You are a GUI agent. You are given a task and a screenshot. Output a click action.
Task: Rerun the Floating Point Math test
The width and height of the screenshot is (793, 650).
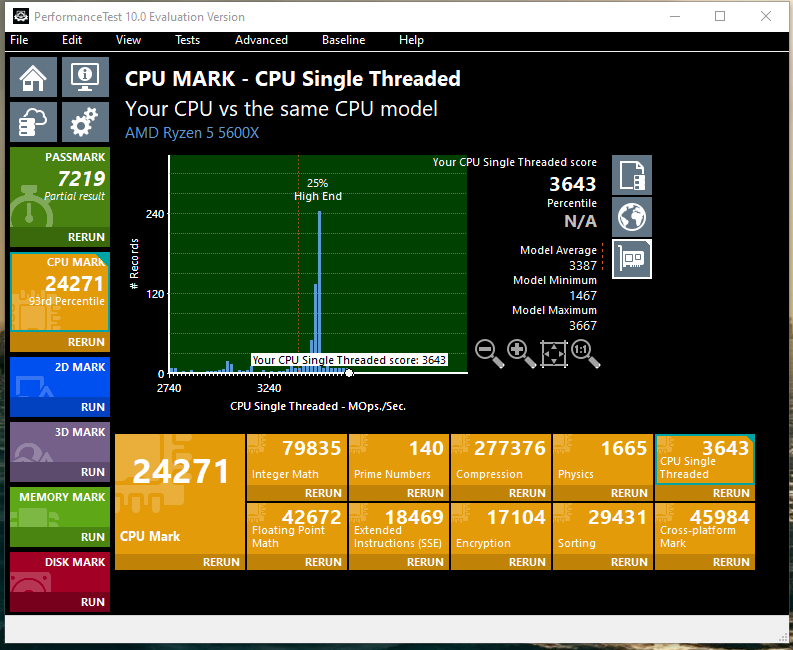(297, 562)
